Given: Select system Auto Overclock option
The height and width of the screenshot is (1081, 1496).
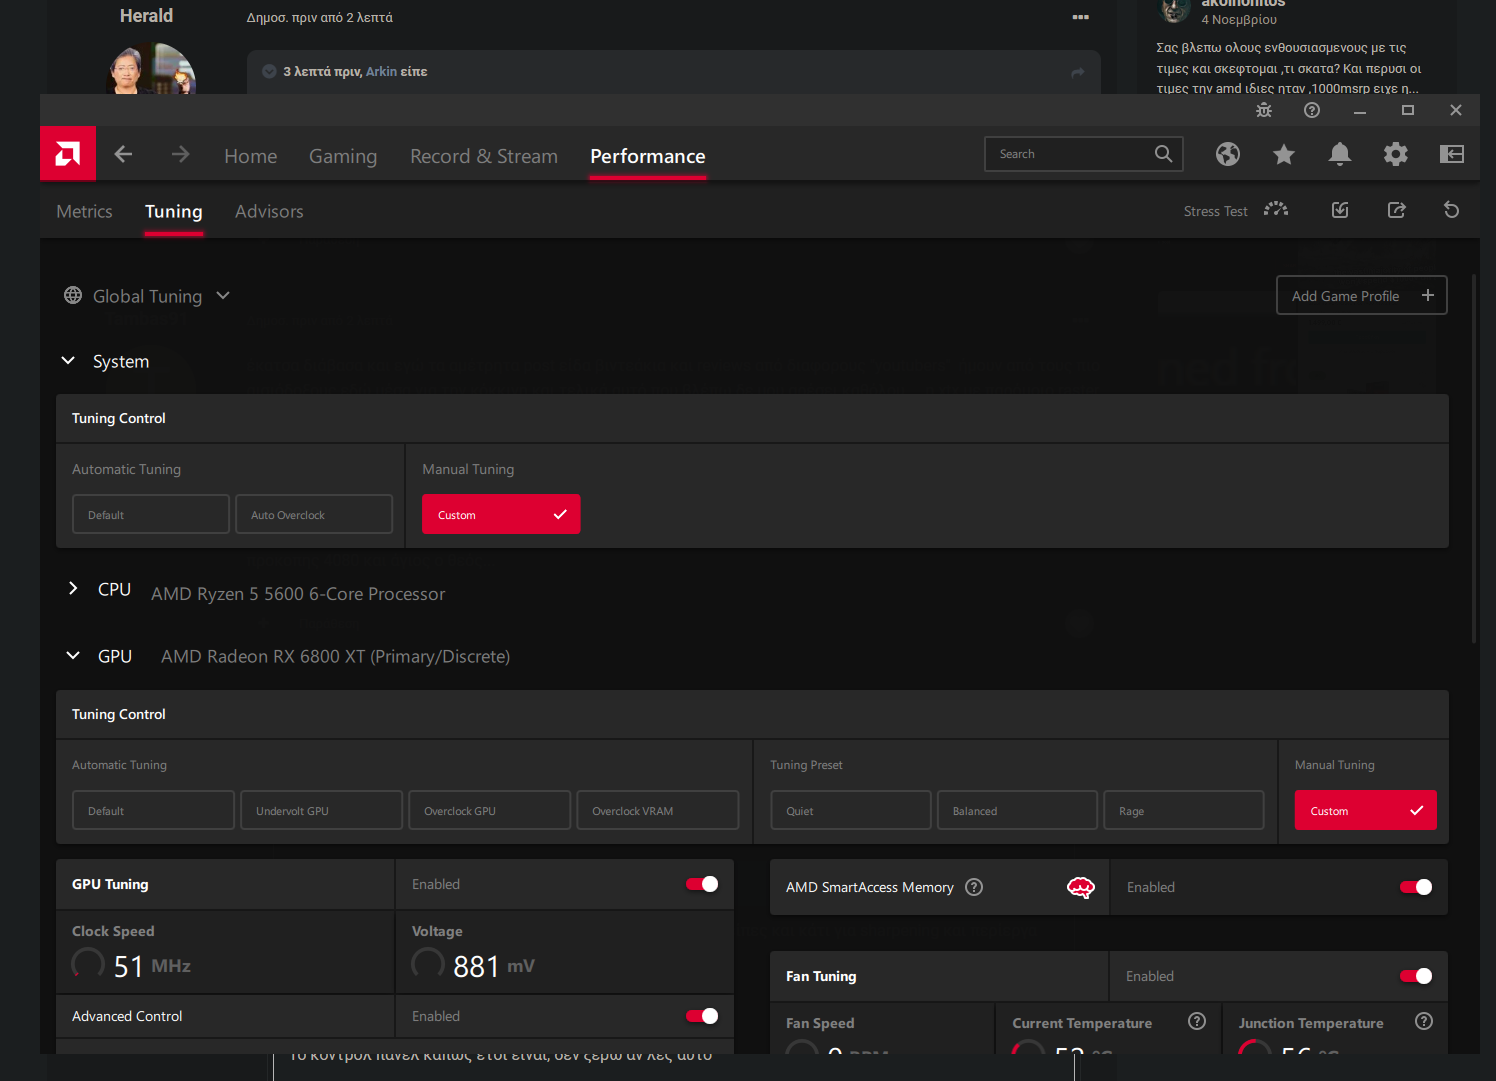Looking at the screenshot, I should (x=314, y=514).
